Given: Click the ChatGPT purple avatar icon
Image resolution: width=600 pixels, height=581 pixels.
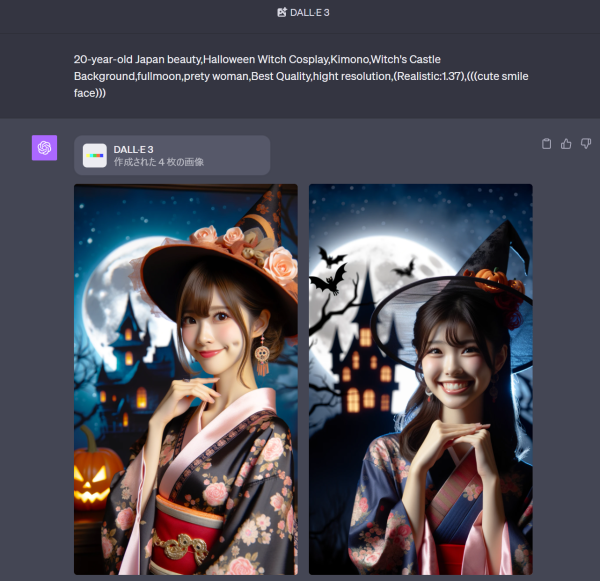Looking at the screenshot, I should pyautogui.click(x=44, y=148).
